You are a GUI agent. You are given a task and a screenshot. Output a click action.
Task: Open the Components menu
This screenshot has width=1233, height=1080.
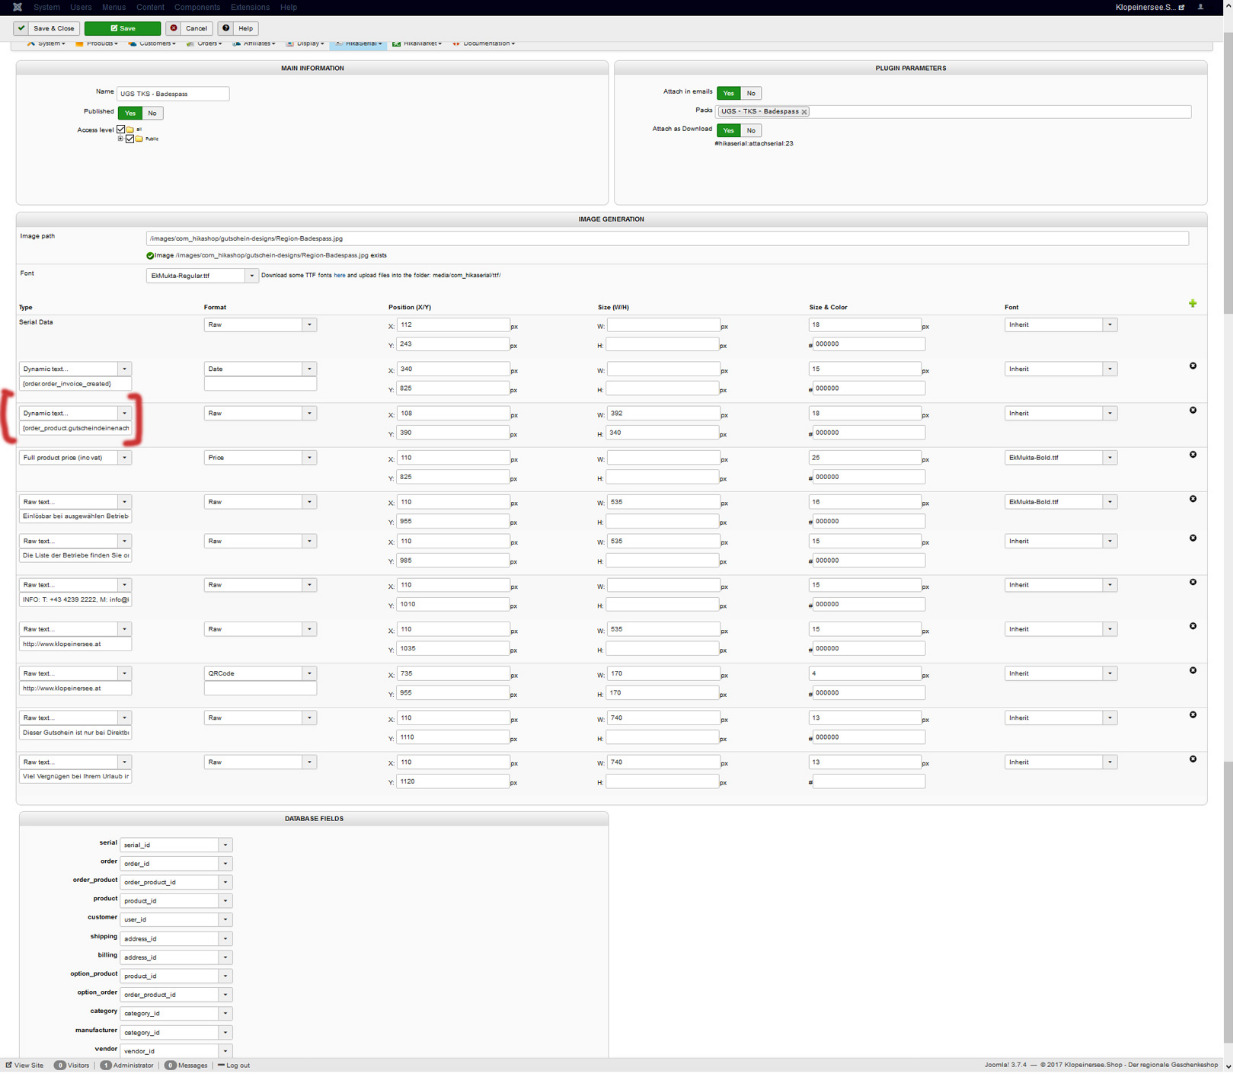tap(197, 7)
